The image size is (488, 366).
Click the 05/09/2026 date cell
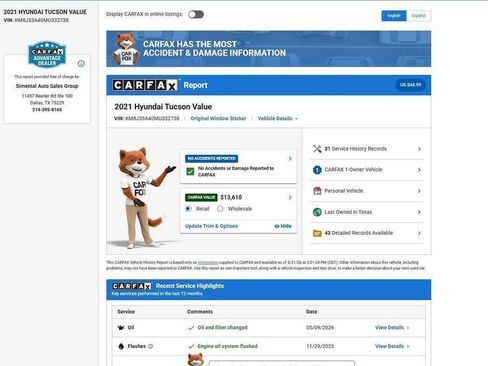point(320,328)
